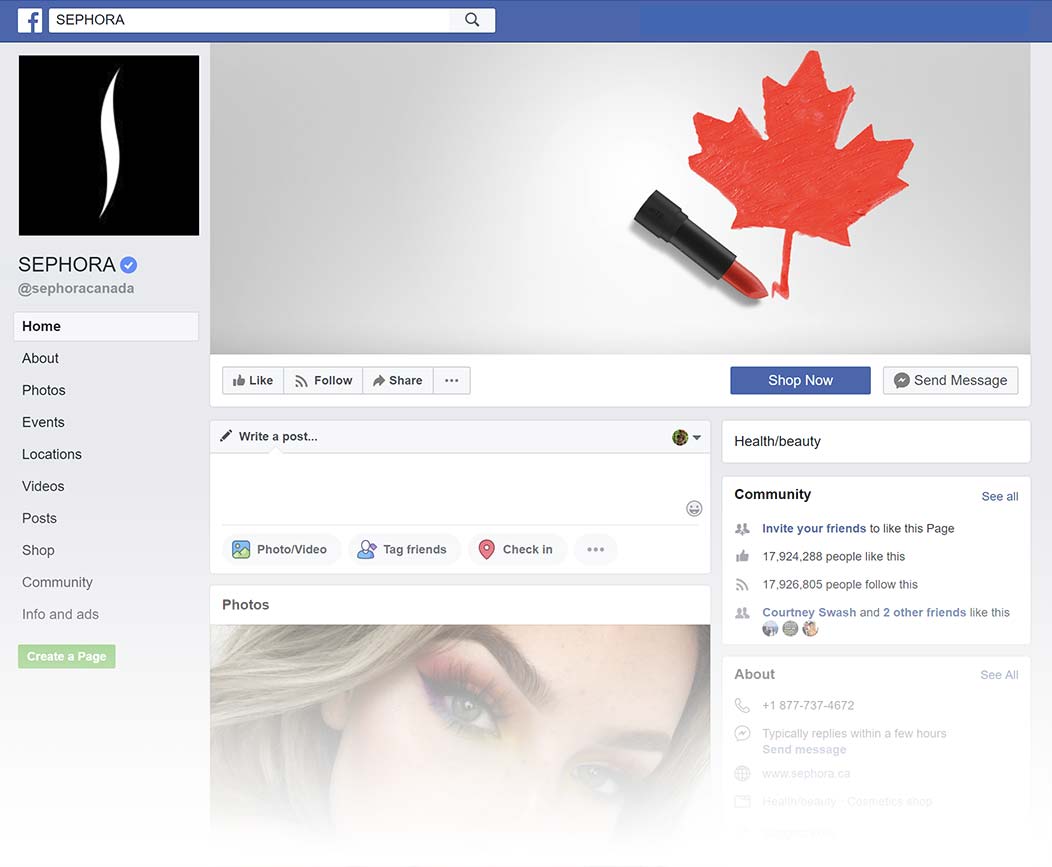Click the friends icon beside Invite your friends
1052x867 pixels.
742,529
